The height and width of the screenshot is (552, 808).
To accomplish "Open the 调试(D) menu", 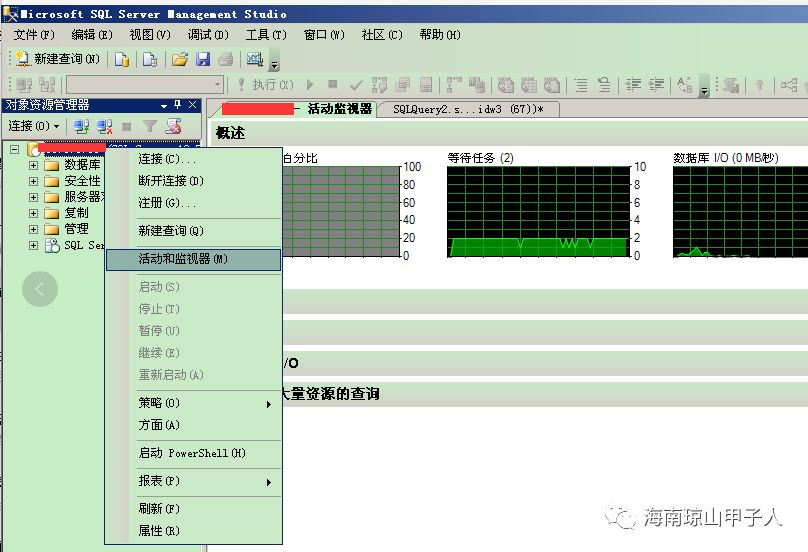I will pos(208,35).
